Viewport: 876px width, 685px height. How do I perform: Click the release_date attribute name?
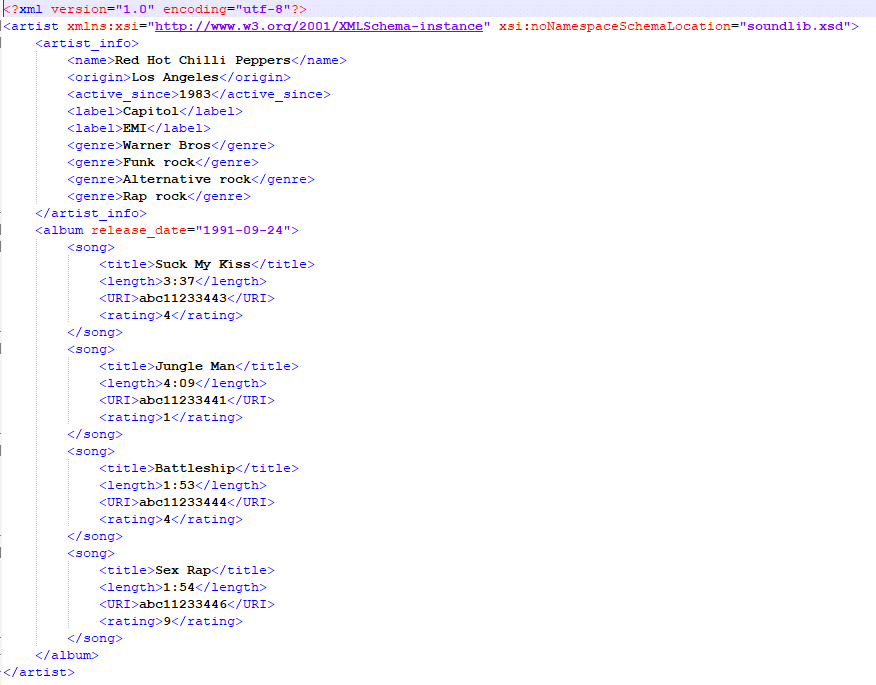click(x=139, y=230)
